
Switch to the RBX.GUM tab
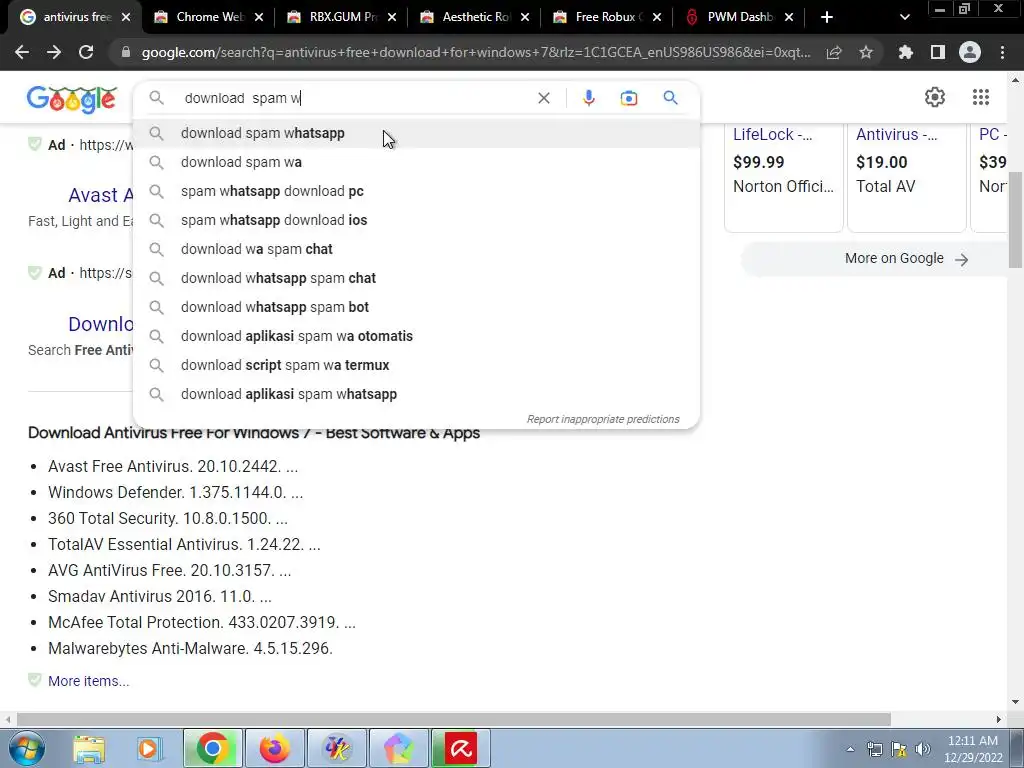point(342,17)
